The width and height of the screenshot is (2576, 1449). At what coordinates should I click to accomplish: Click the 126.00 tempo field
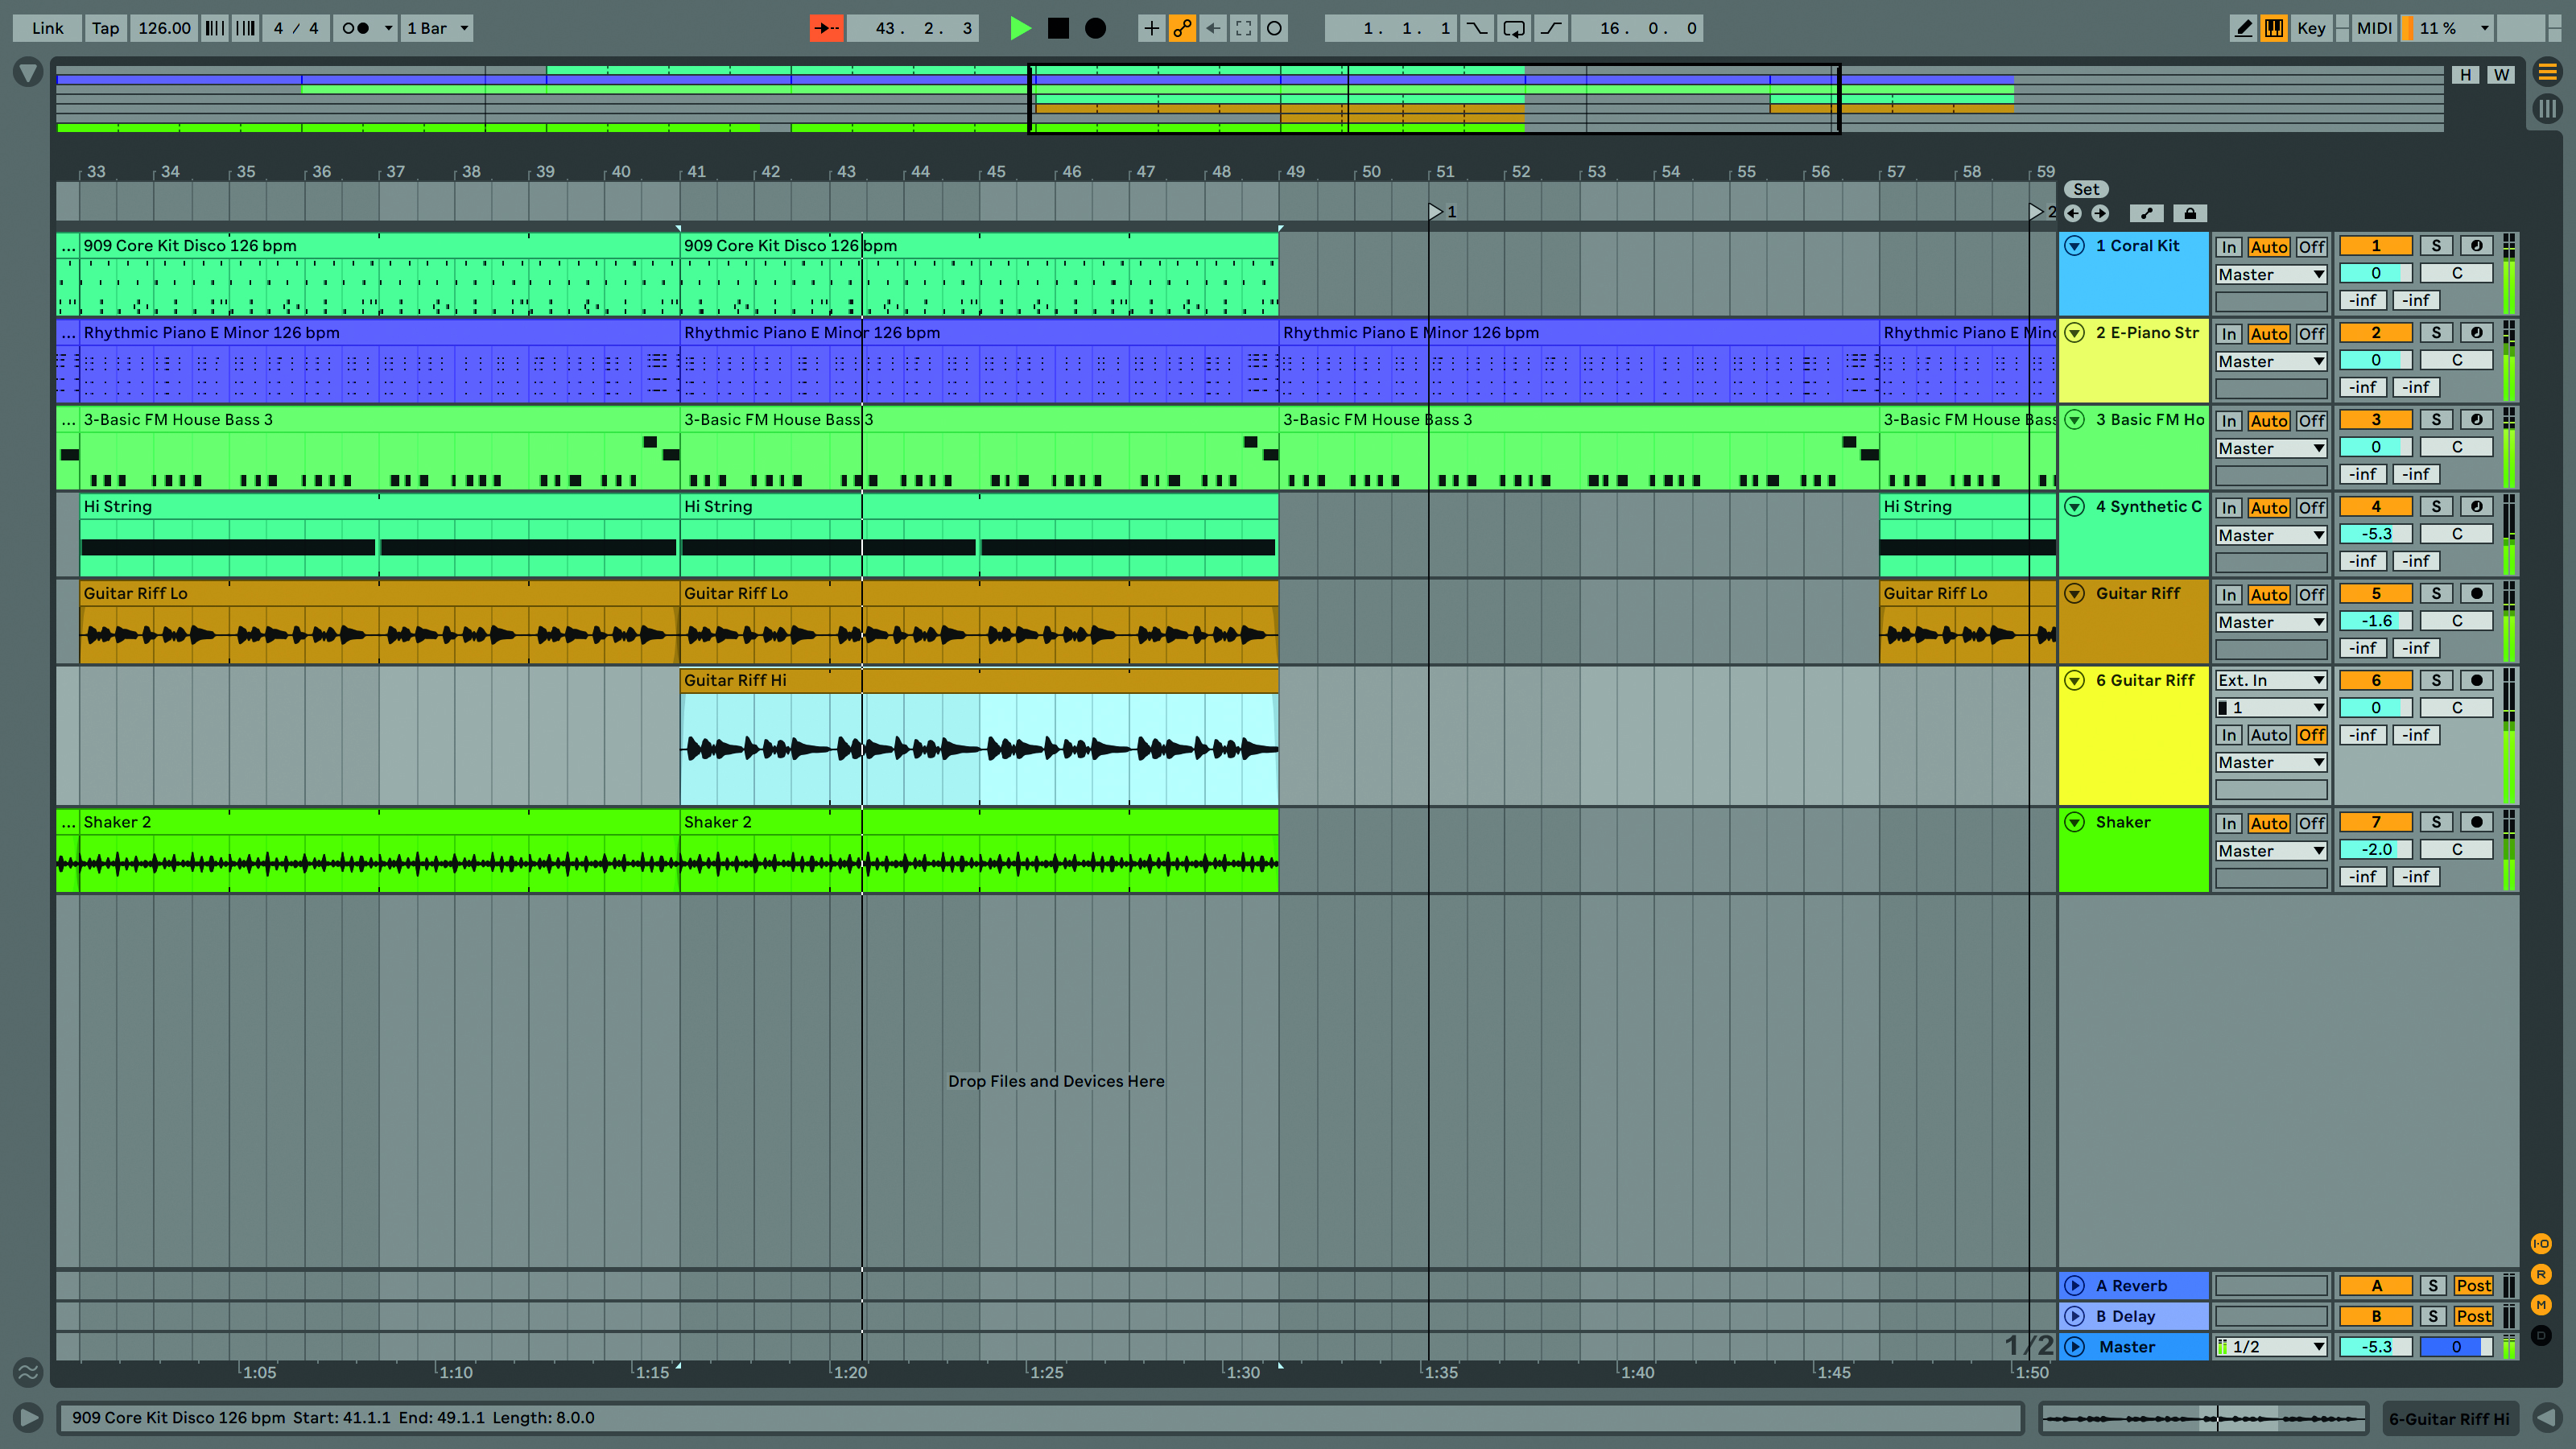[x=164, y=28]
